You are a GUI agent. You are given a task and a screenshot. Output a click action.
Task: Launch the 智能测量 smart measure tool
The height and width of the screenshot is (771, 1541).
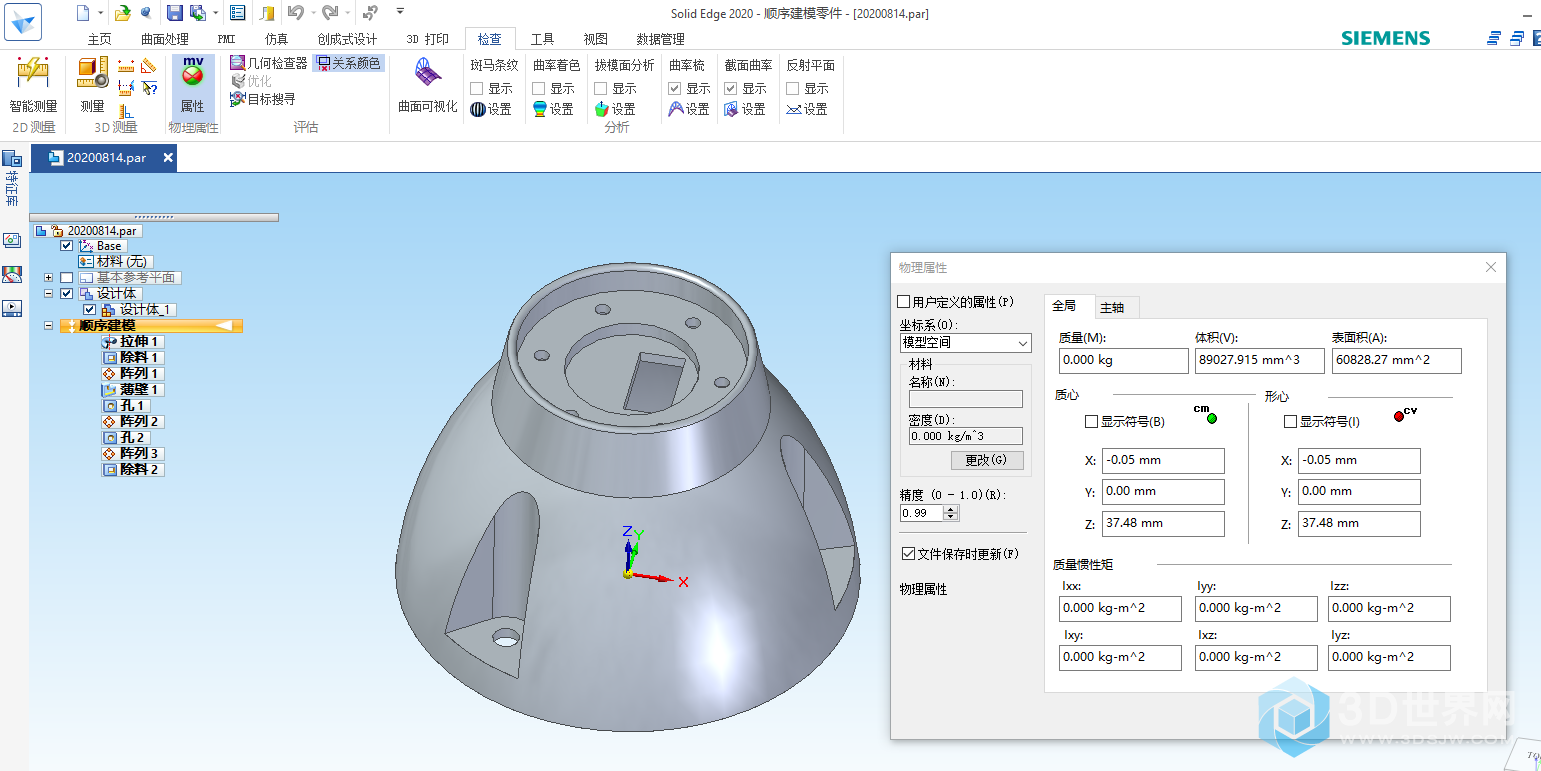[x=34, y=85]
